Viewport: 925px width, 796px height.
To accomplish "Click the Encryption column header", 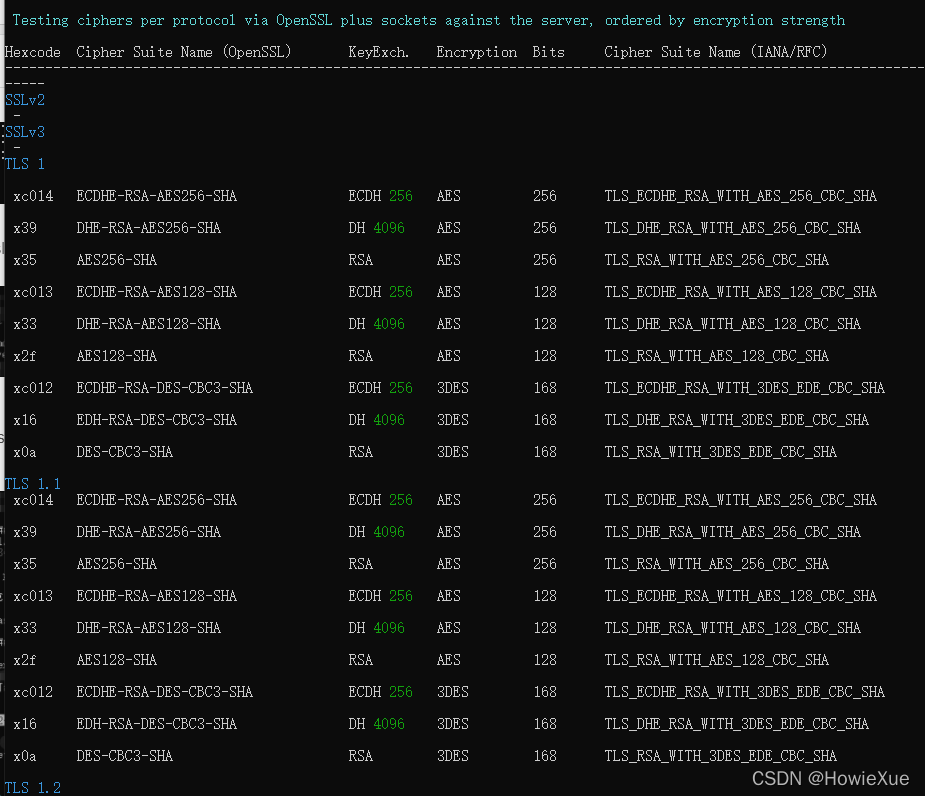I will pyautogui.click(x=477, y=53).
